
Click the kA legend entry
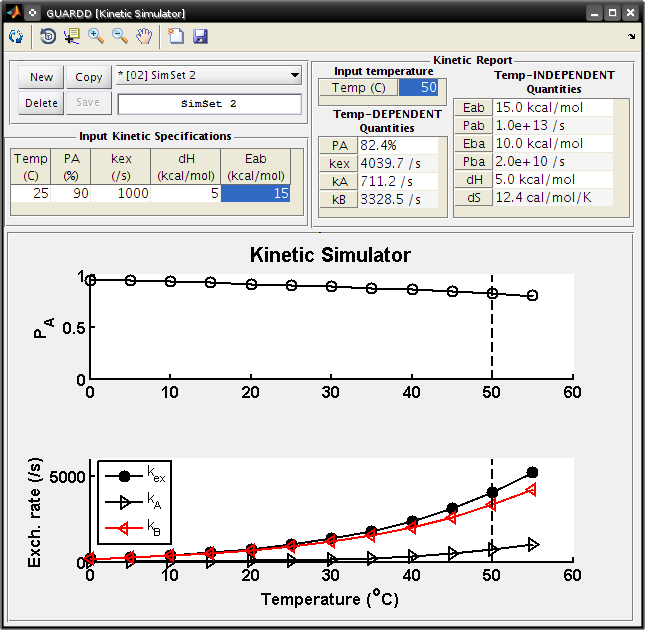[x=133, y=501]
